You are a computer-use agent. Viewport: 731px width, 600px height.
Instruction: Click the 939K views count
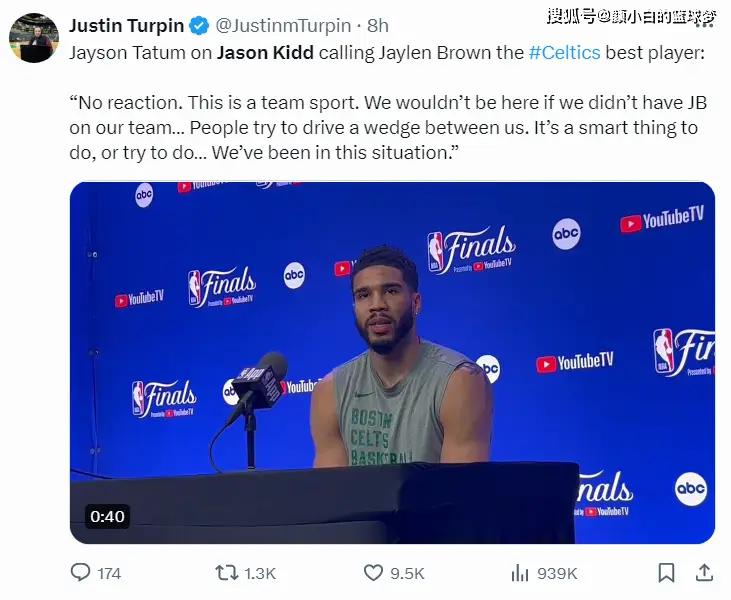(557, 573)
